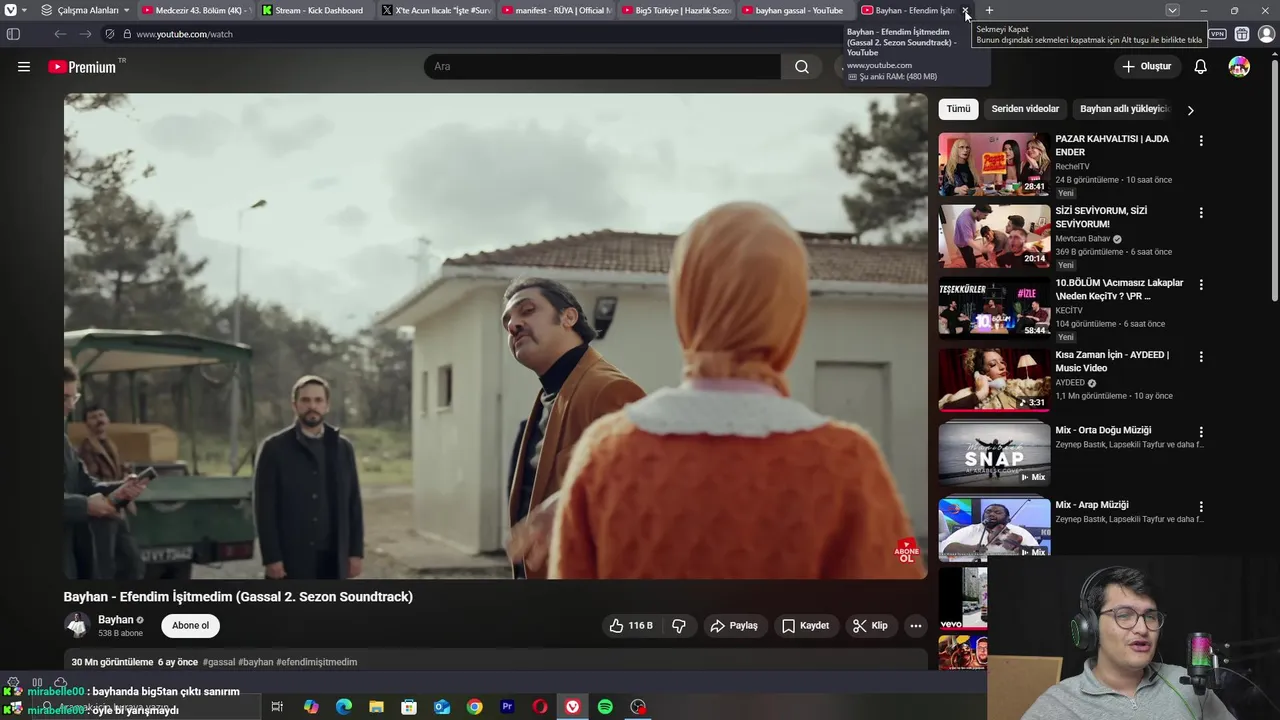Open options for 10.BÖLÜM Acımasız Lakaplar video
The image size is (1280, 720).
tap(1201, 285)
